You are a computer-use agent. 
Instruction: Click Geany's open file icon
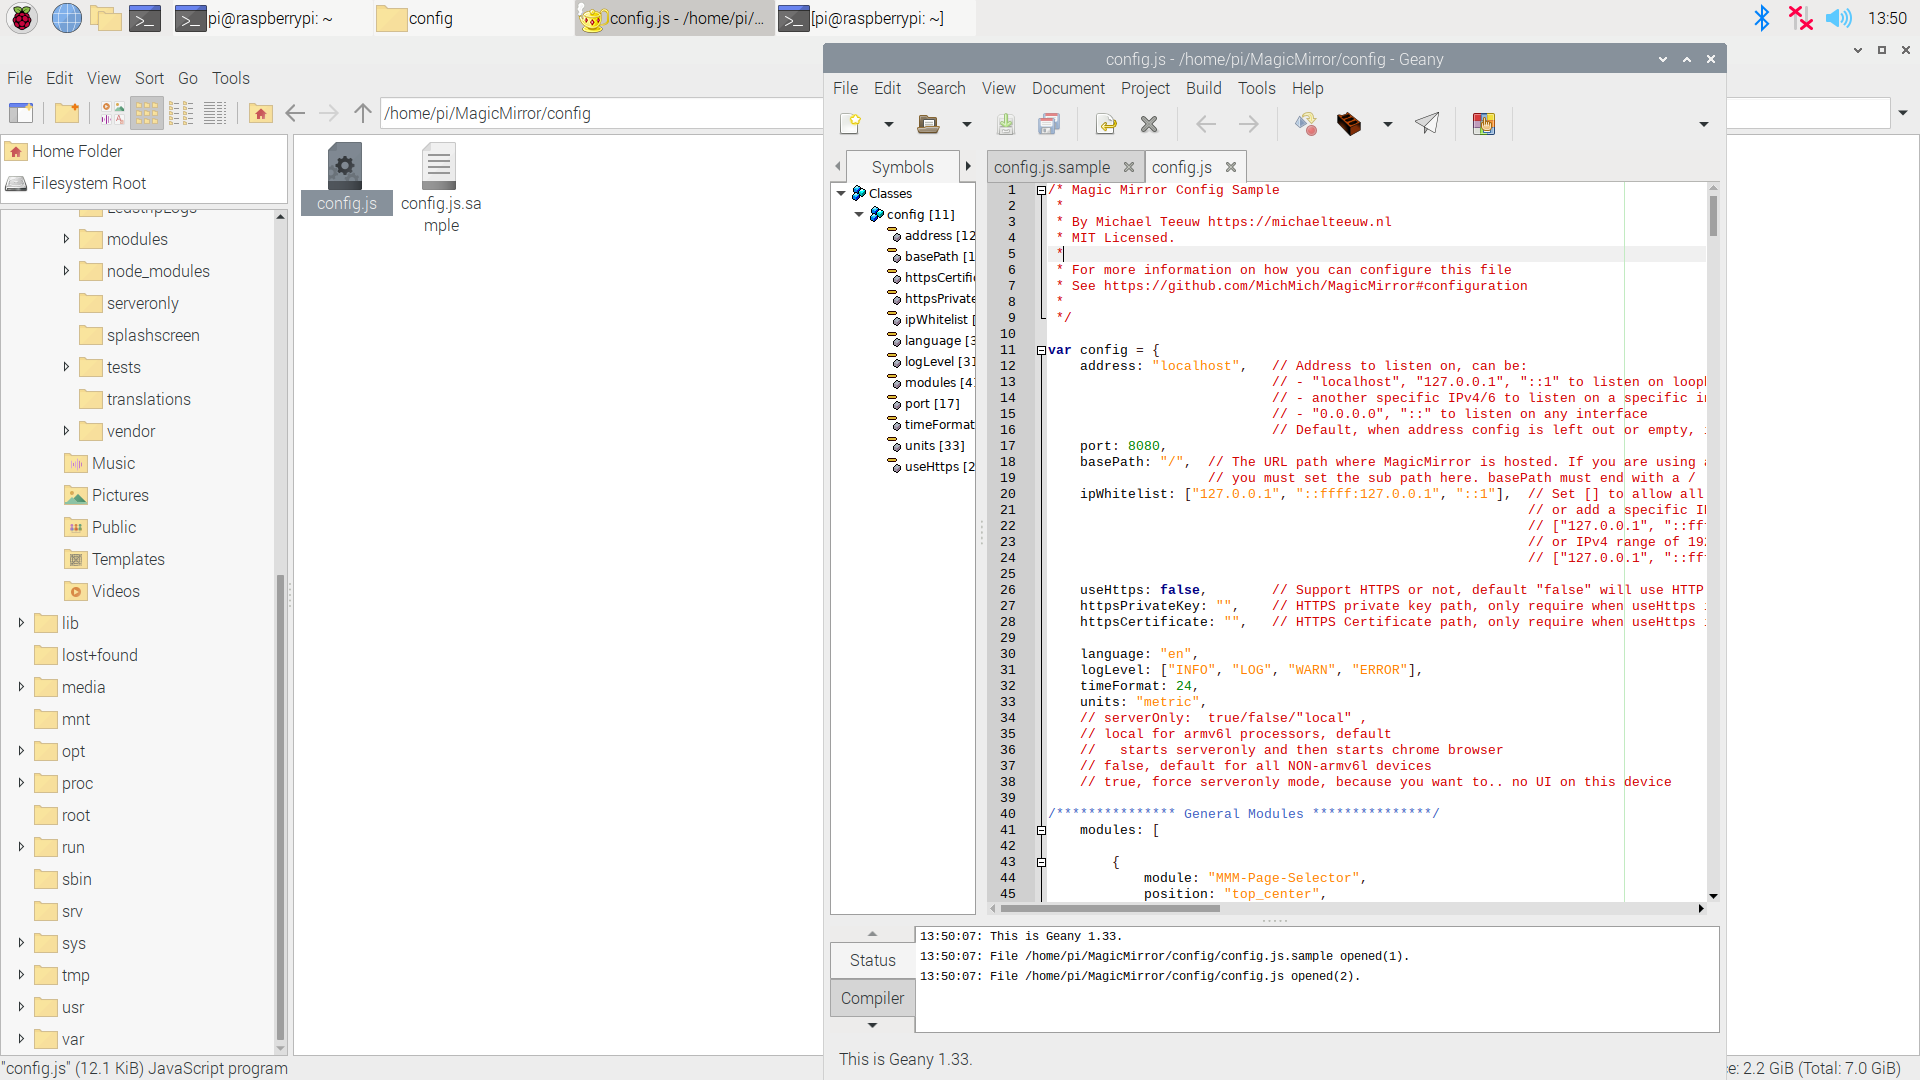(x=929, y=124)
